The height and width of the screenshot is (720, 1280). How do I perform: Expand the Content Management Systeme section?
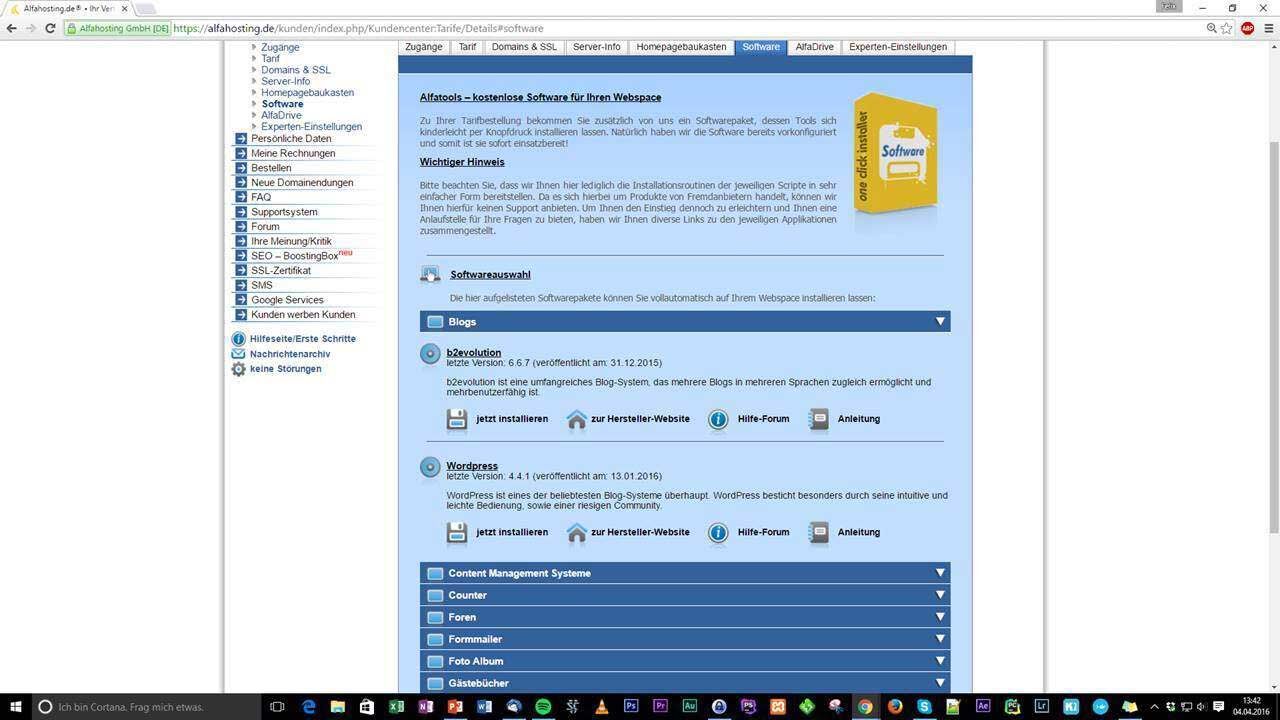(685, 573)
